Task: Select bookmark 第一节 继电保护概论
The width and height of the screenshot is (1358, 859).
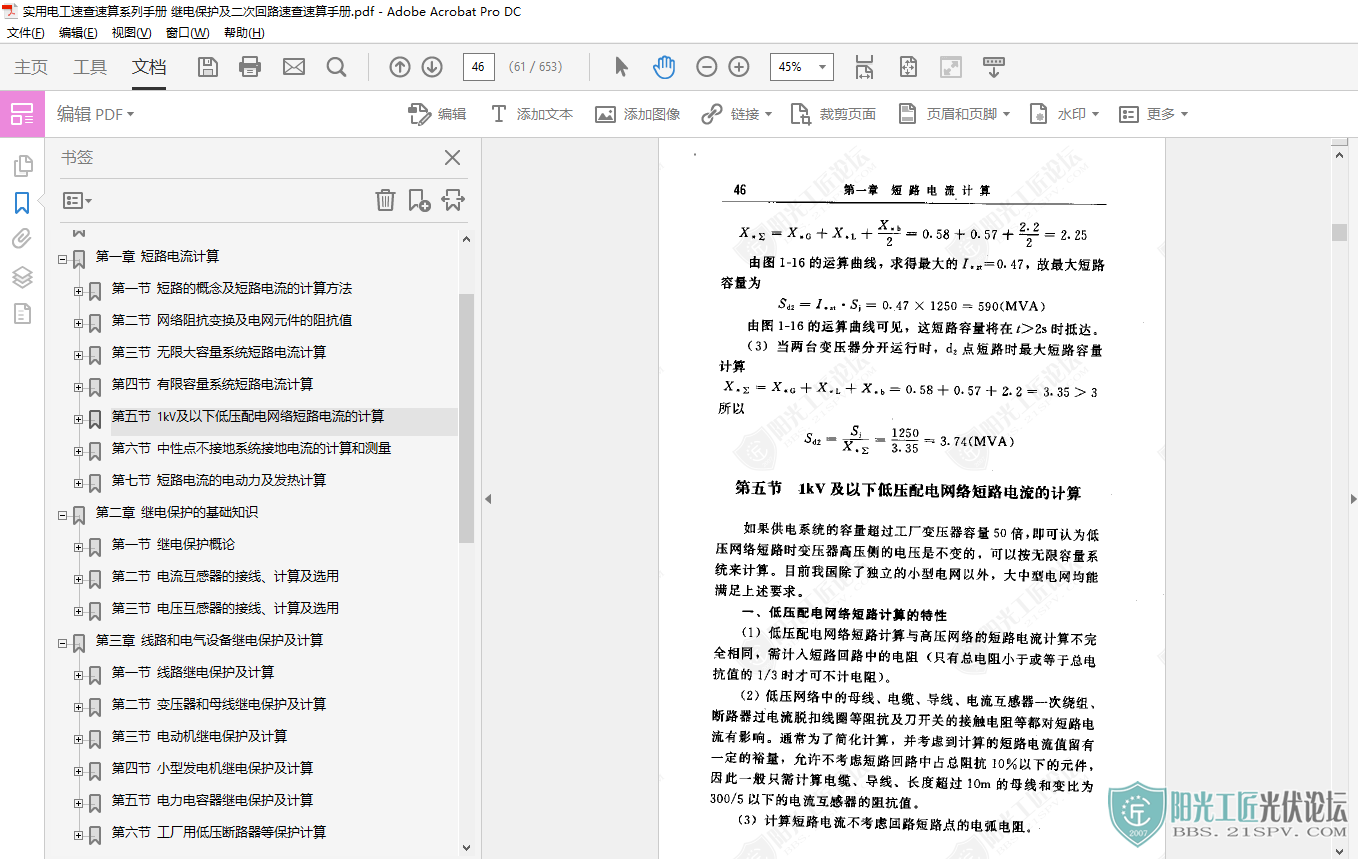Action: (x=173, y=544)
